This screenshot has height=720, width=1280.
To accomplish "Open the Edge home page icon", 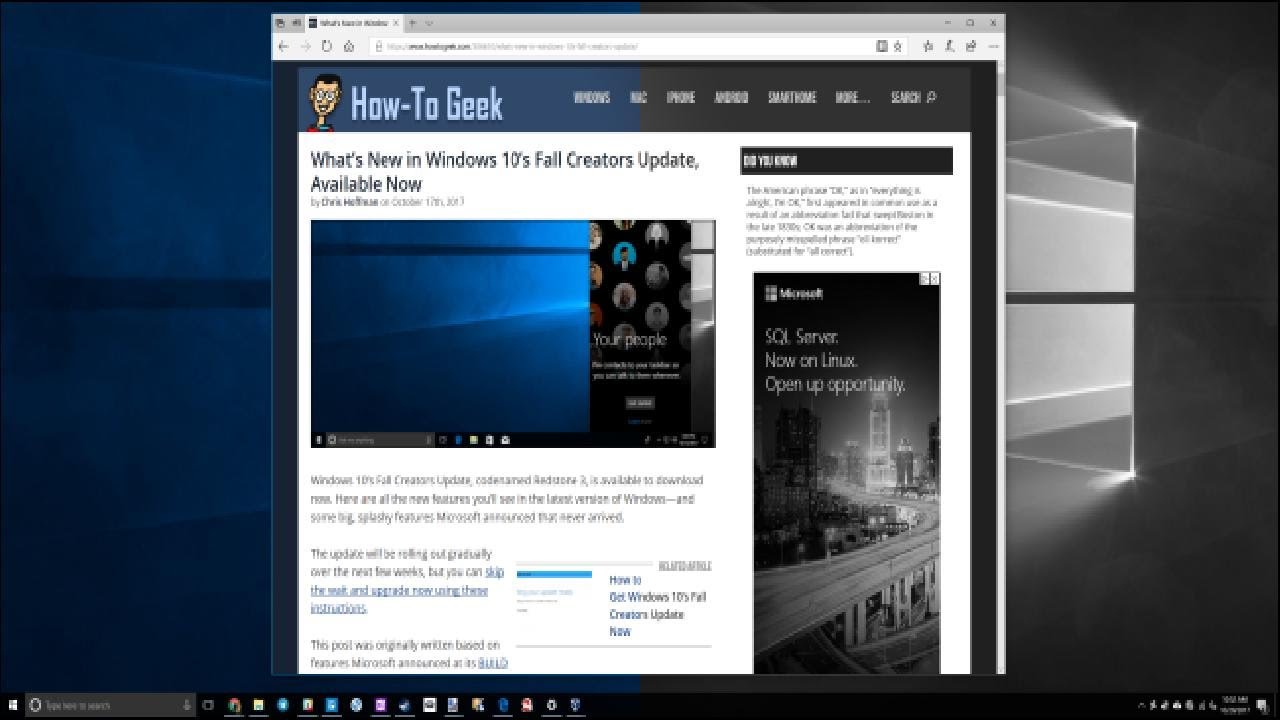I will pos(348,46).
